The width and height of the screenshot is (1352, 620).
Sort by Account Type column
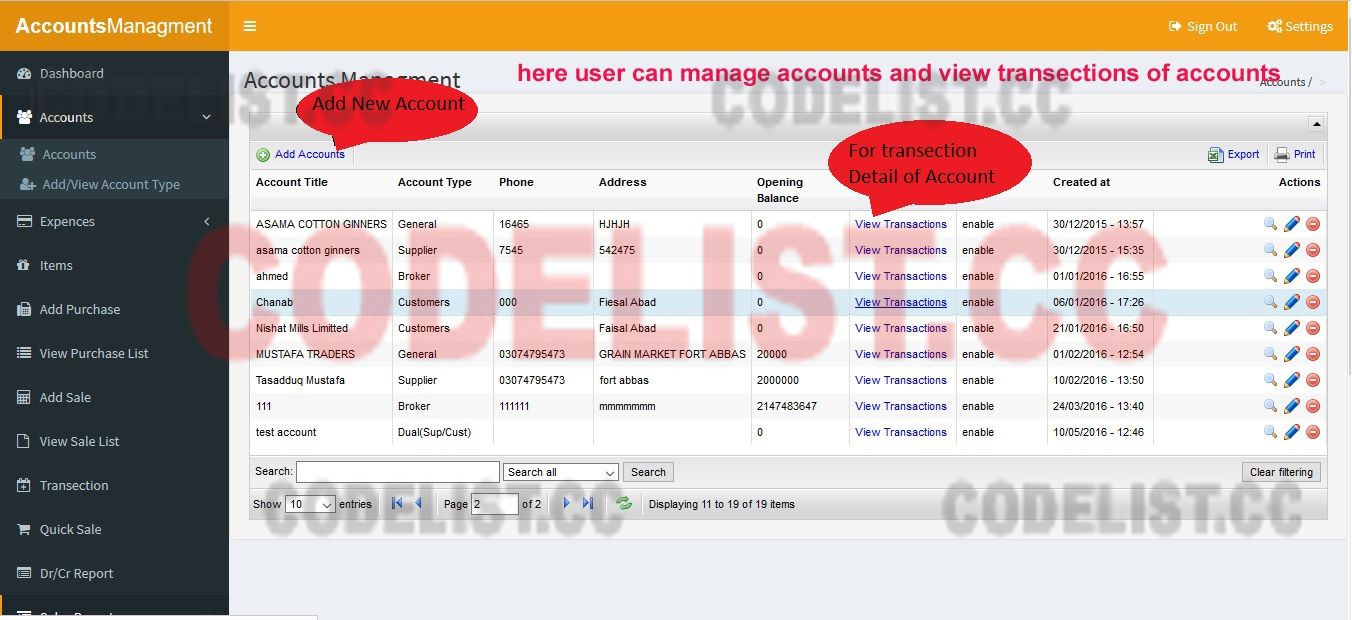(435, 182)
